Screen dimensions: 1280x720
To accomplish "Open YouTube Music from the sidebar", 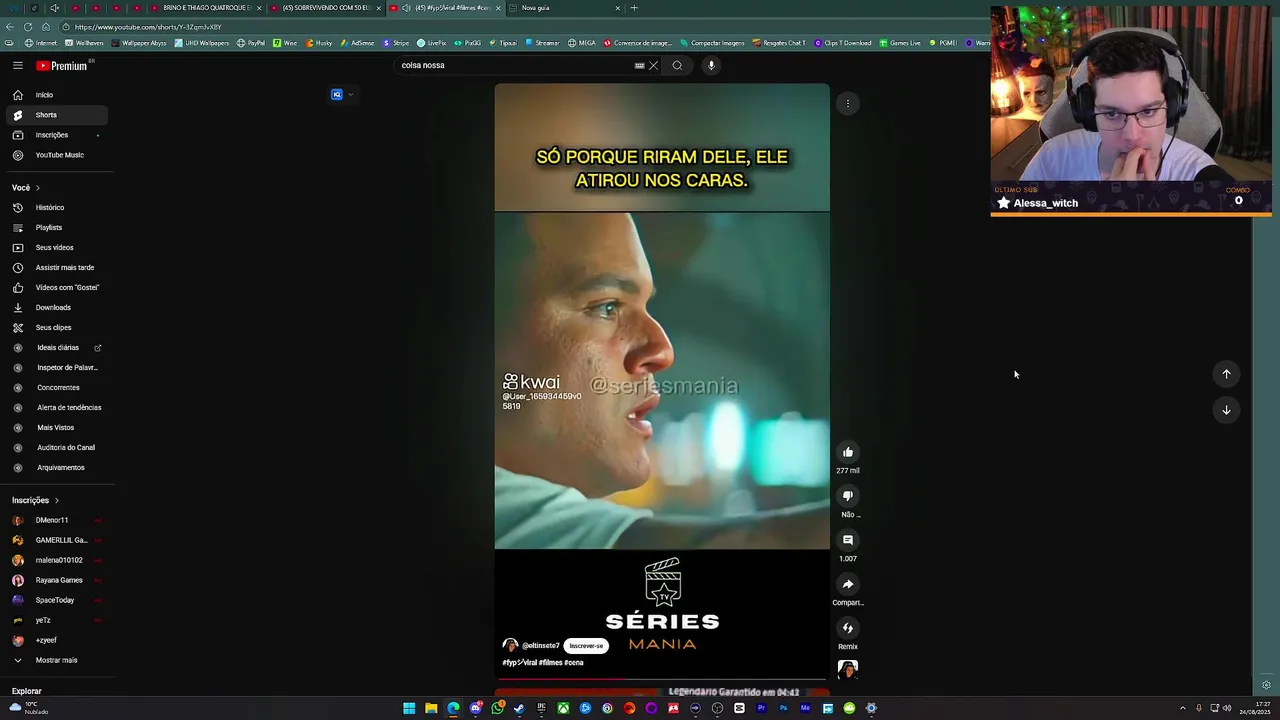I will pos(57,155).
